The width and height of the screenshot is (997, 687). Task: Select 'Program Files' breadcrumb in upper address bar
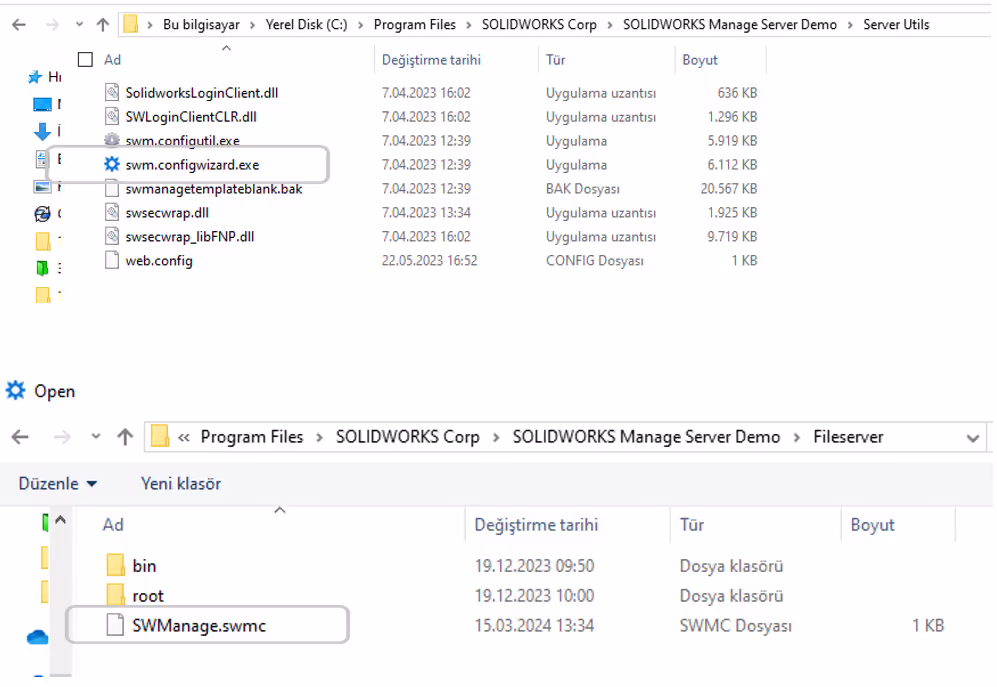click(415, 25)
